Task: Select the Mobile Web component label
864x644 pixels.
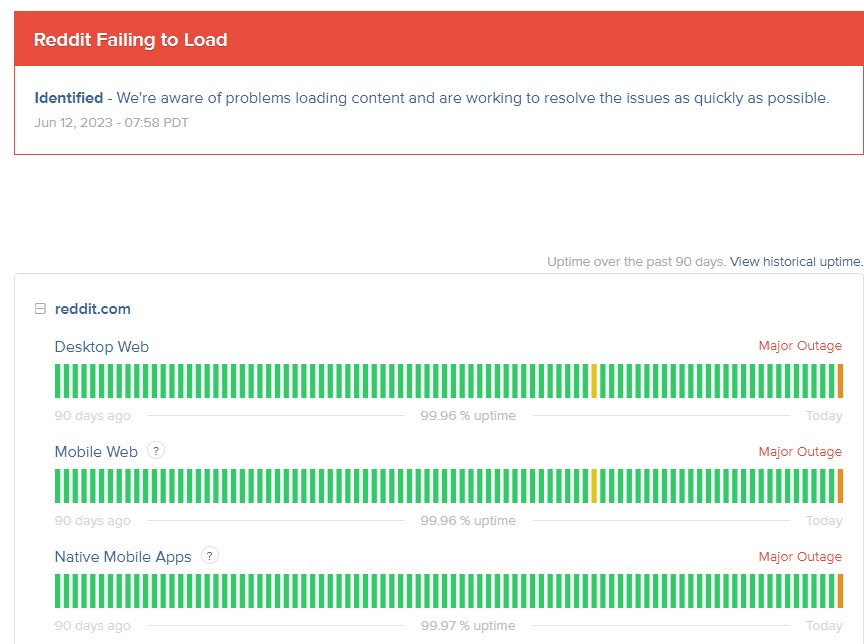Action: coord(96,452)
